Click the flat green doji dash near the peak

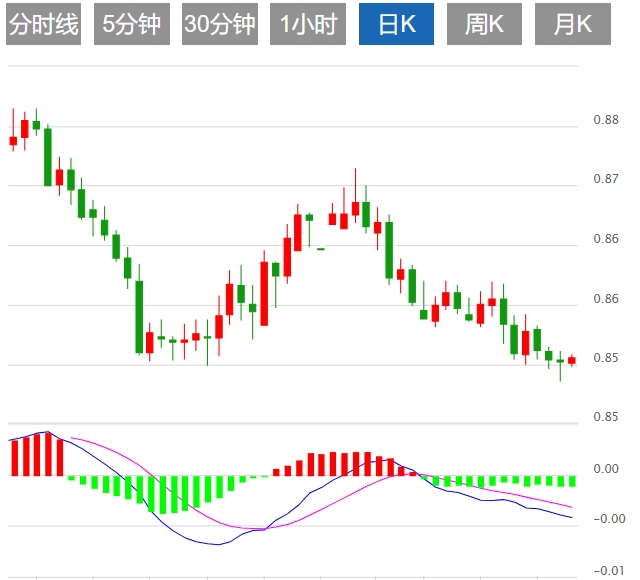coord(321,249)
